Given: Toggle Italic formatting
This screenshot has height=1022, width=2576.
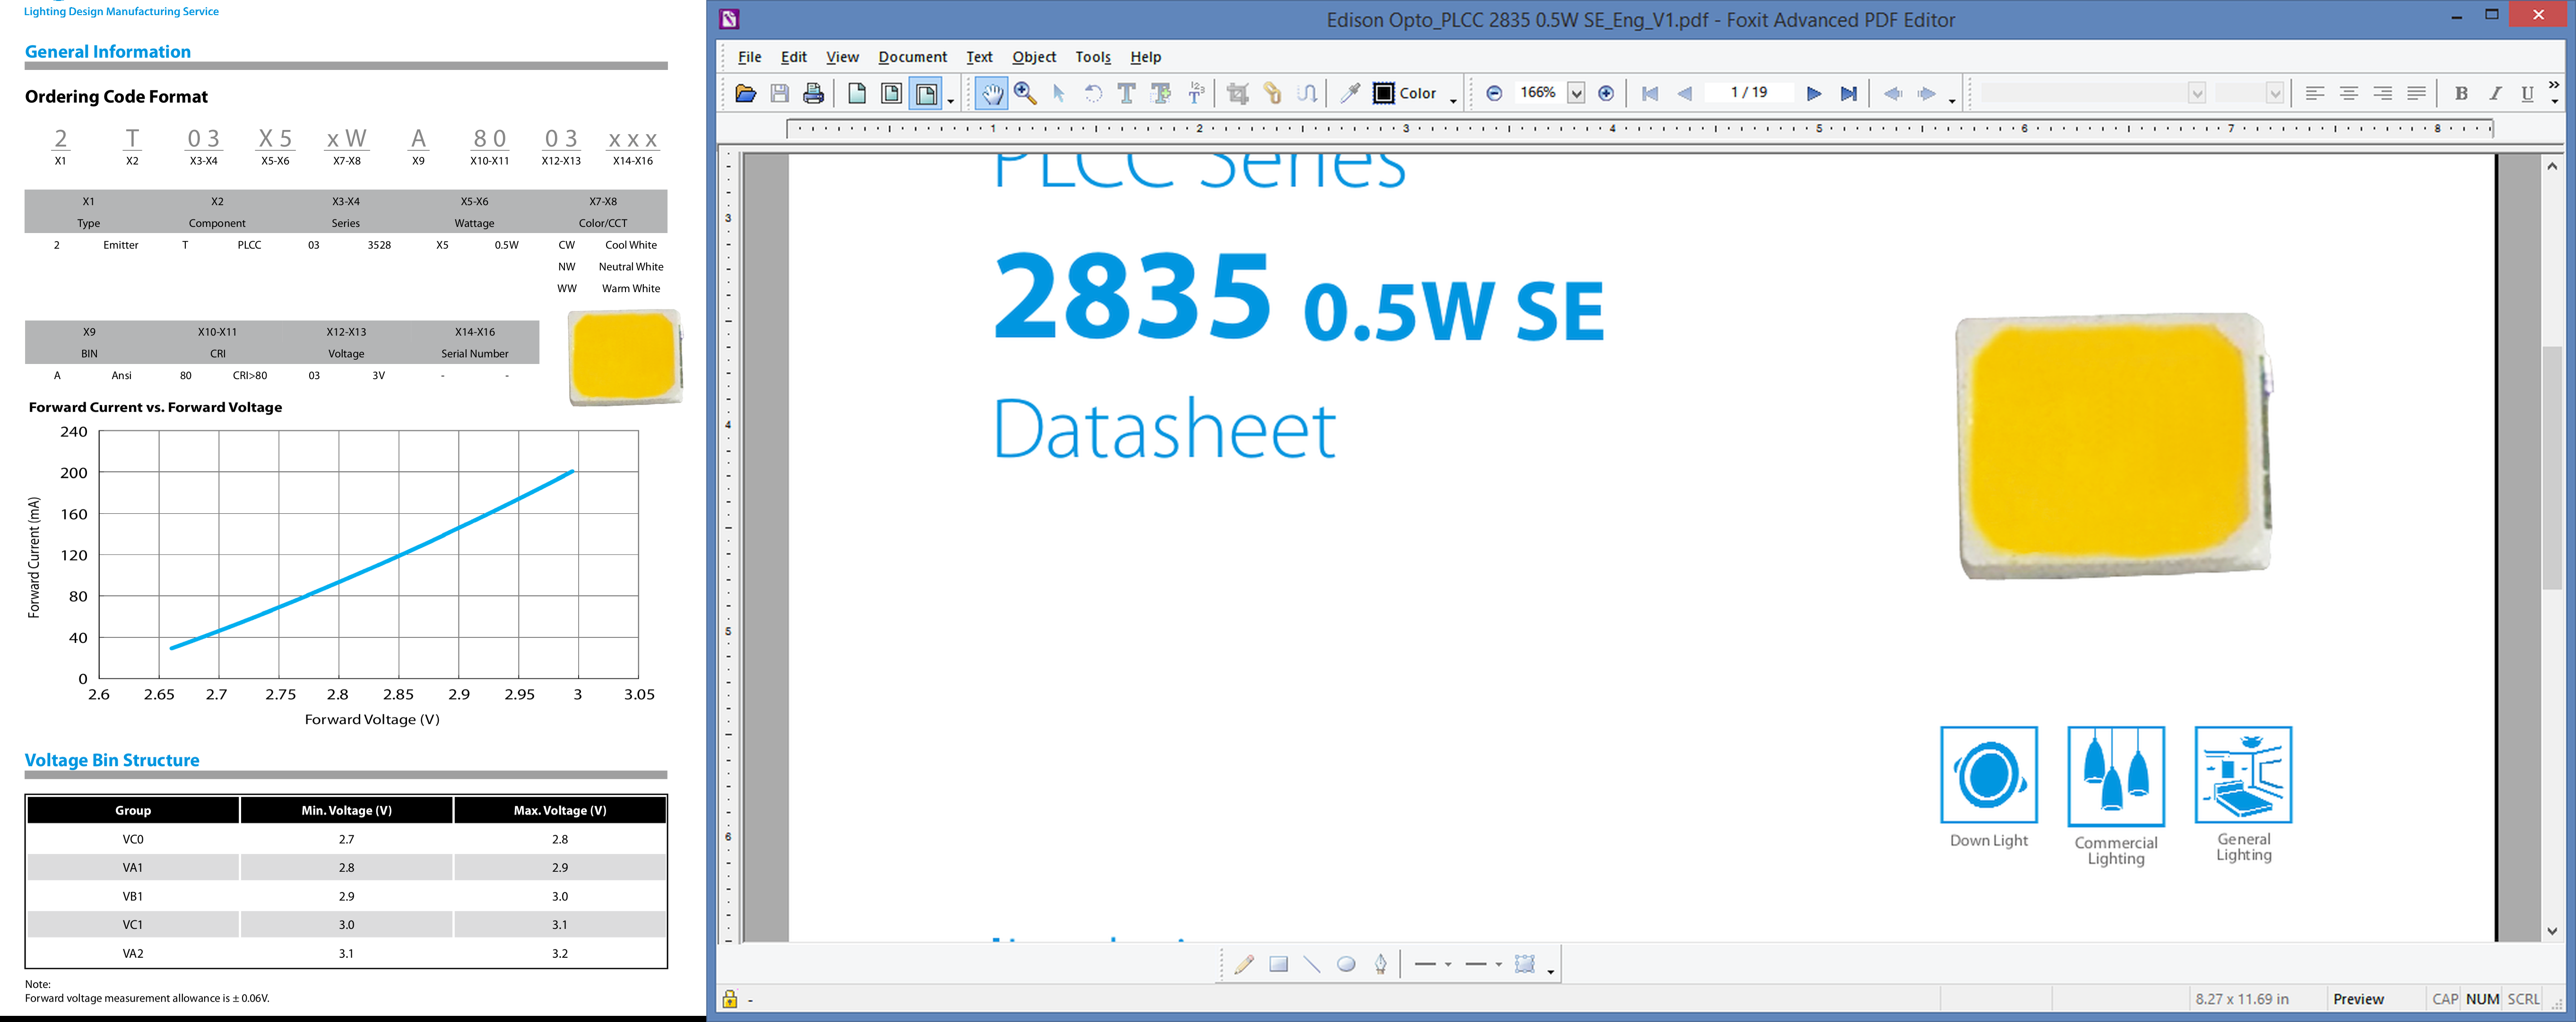Looking at the screenshot, I should pos(2495,93).
